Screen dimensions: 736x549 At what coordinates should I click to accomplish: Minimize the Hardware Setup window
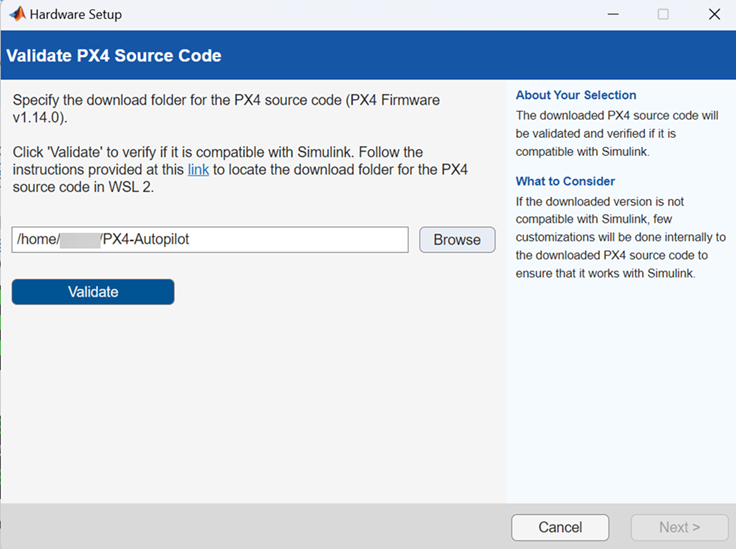point(612,15)
